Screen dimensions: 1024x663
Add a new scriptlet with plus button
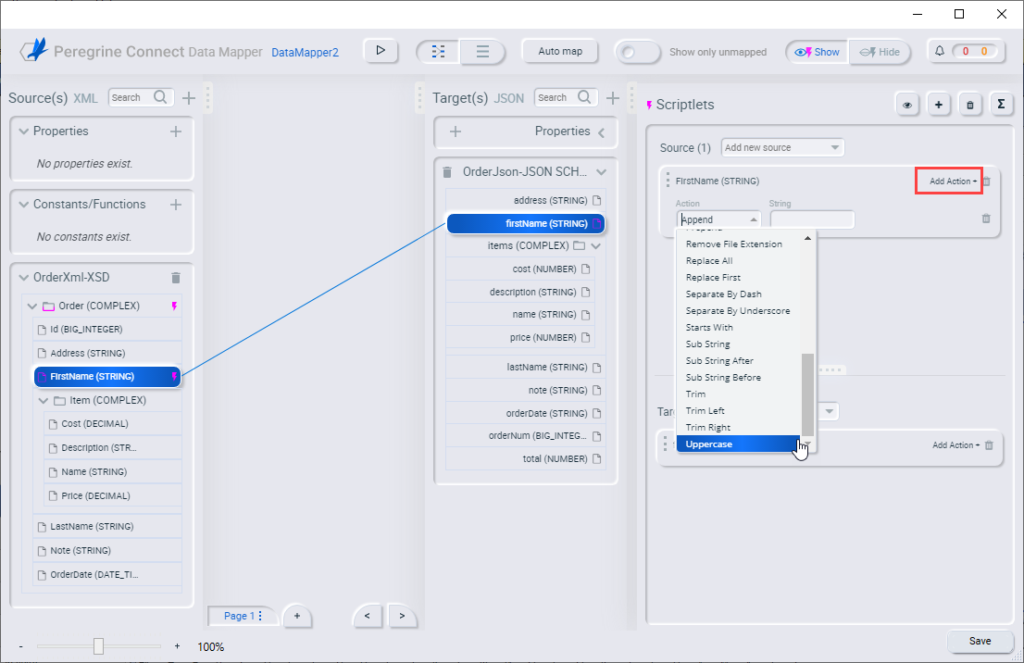pyautogui.click(x=939, y=104)
